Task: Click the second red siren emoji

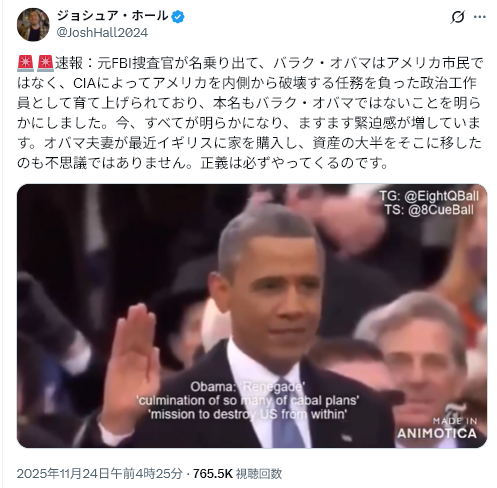Action: pos(45,63)
